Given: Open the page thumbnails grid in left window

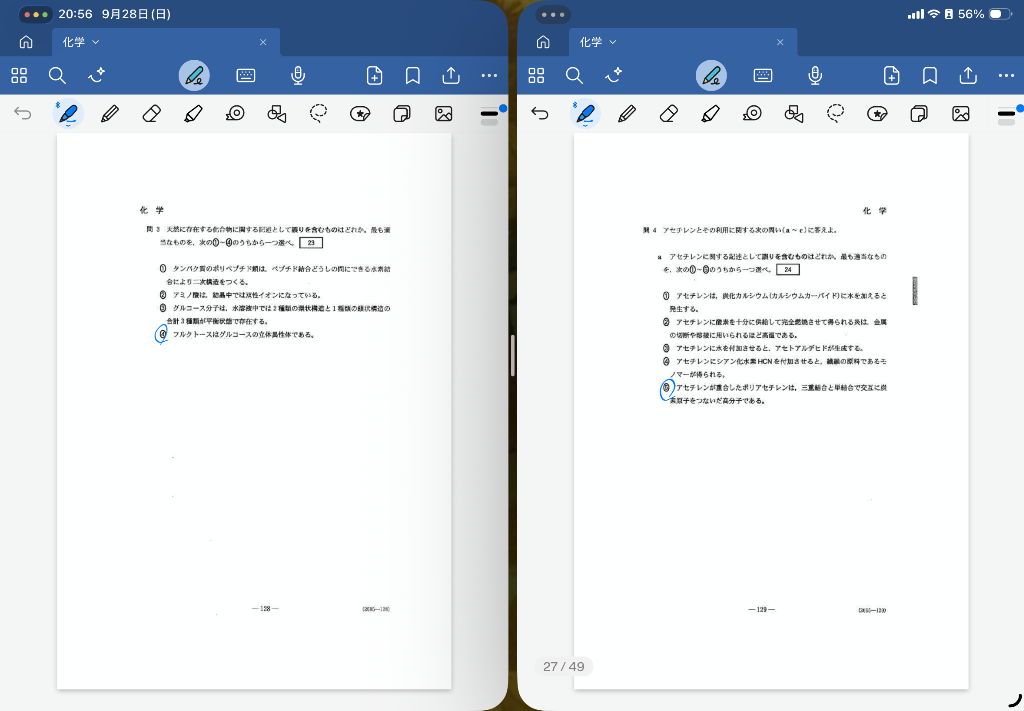Looking at the screenshot, I should tap(19, 76).
